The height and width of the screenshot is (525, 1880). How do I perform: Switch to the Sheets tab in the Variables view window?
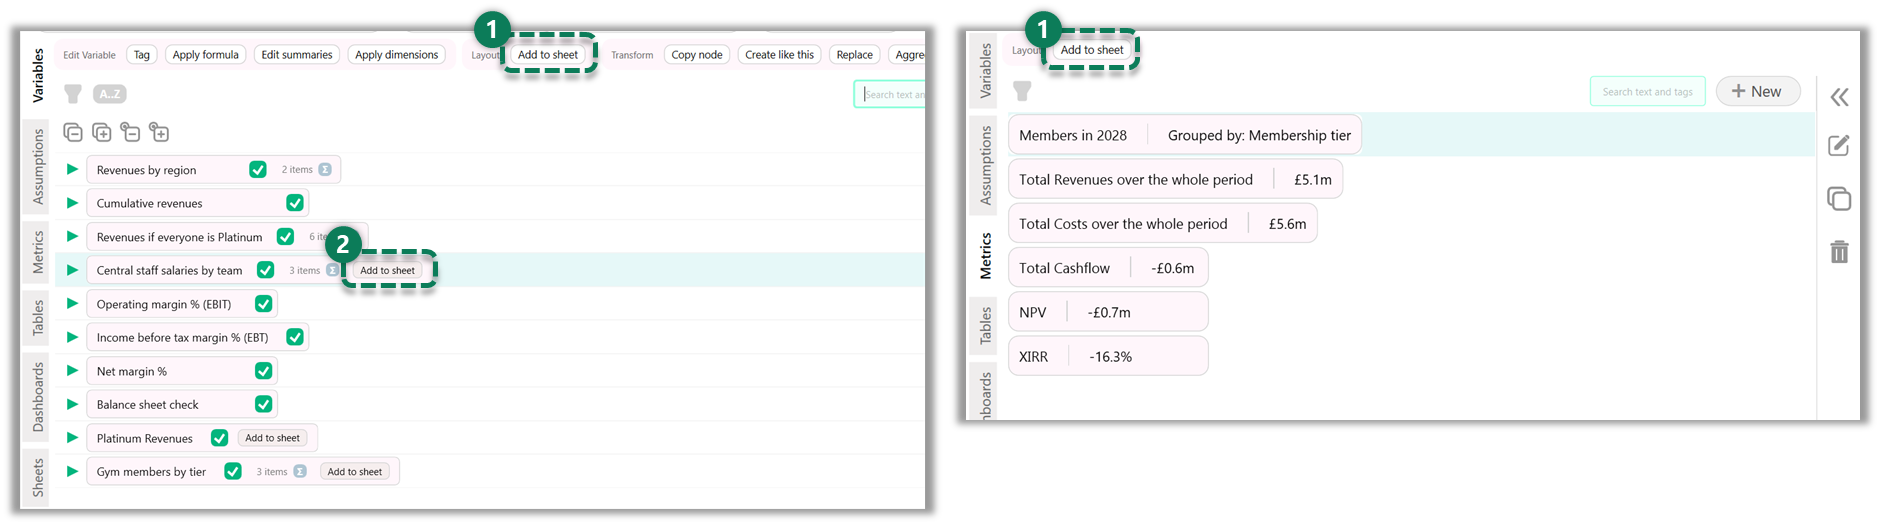tap(38, 478)
